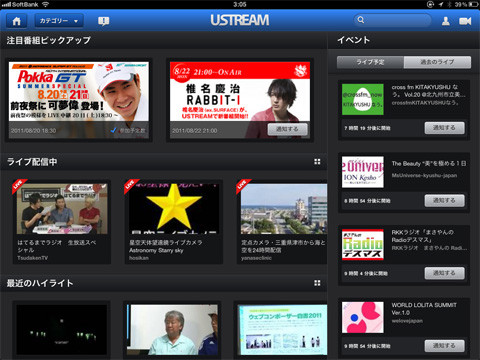Switch to the 過去のライブ tab

pyautogui.click(x=437, y=62)
